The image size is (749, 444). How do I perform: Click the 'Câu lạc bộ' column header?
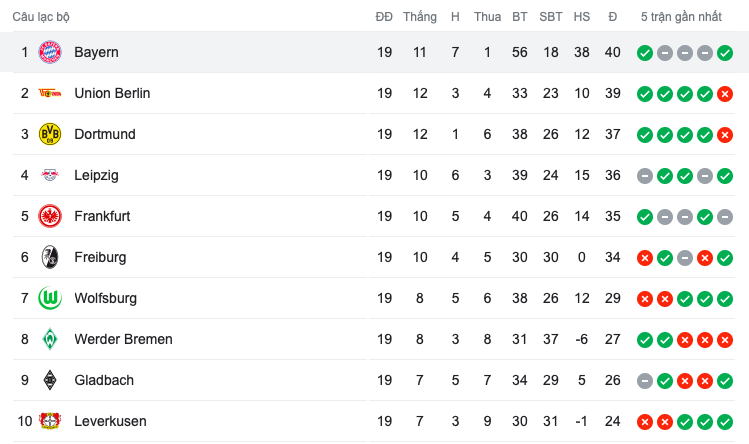click(41, 17)
